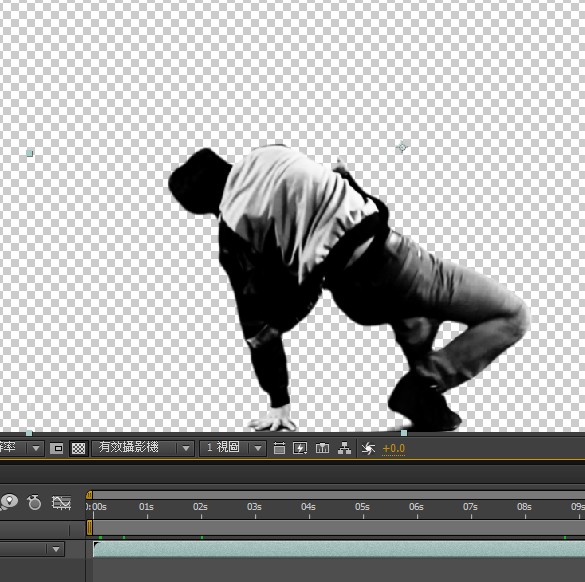585x582 pixels.
Task: Click the 05s mark on time ruler
Action: (x=362, y=507)
